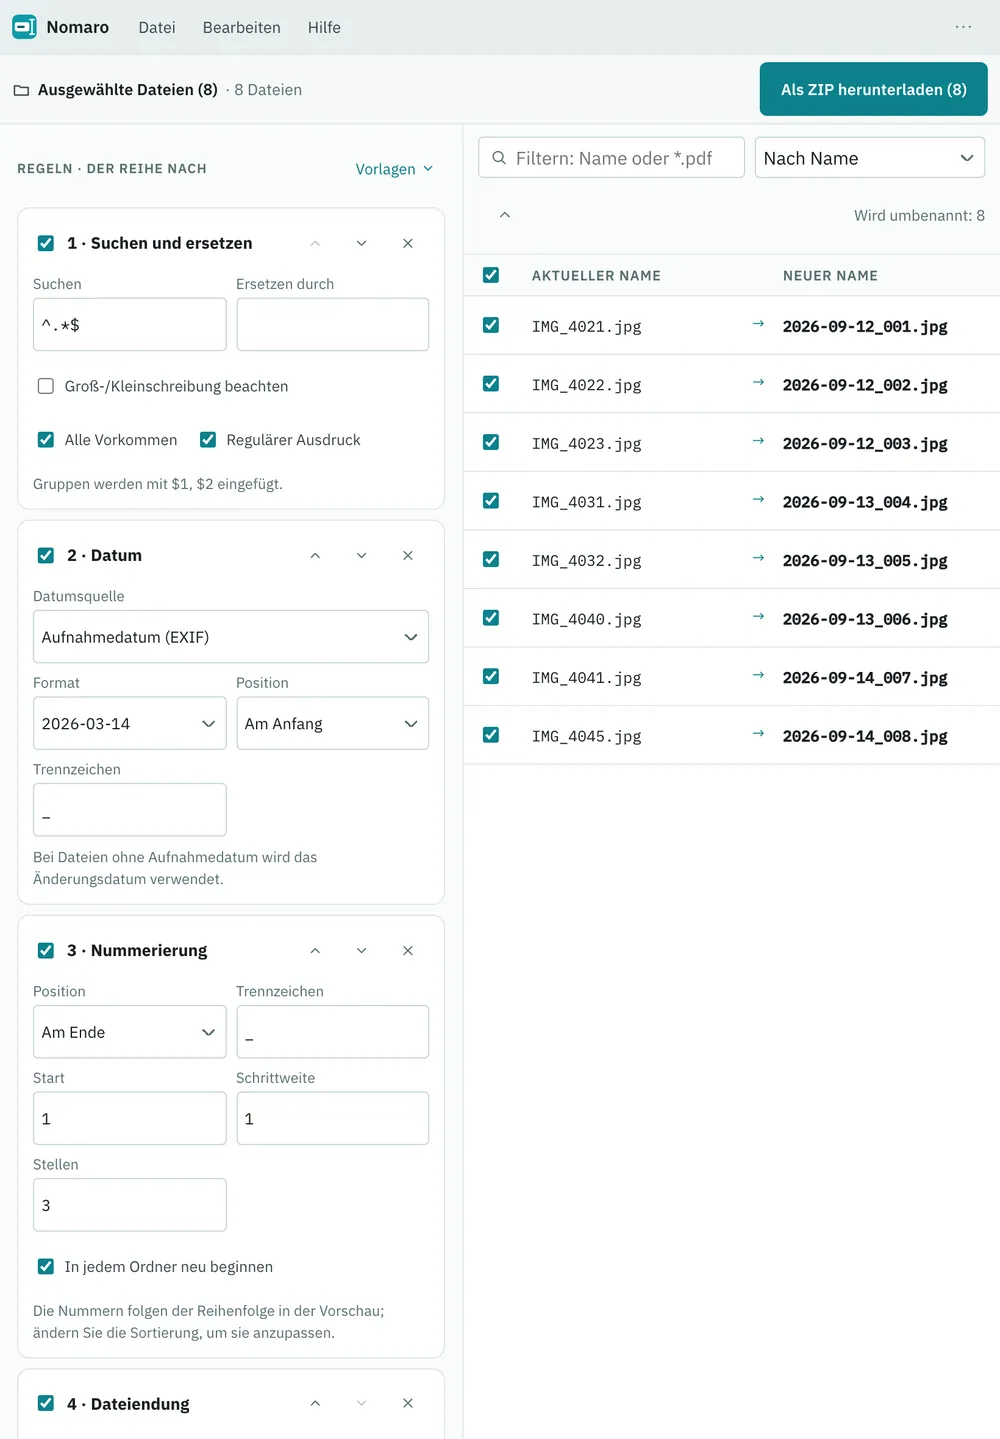This screenshot has width=1000, height=1439.
Task: Click the search magnifier icon in filter
Action: (499, 158)
